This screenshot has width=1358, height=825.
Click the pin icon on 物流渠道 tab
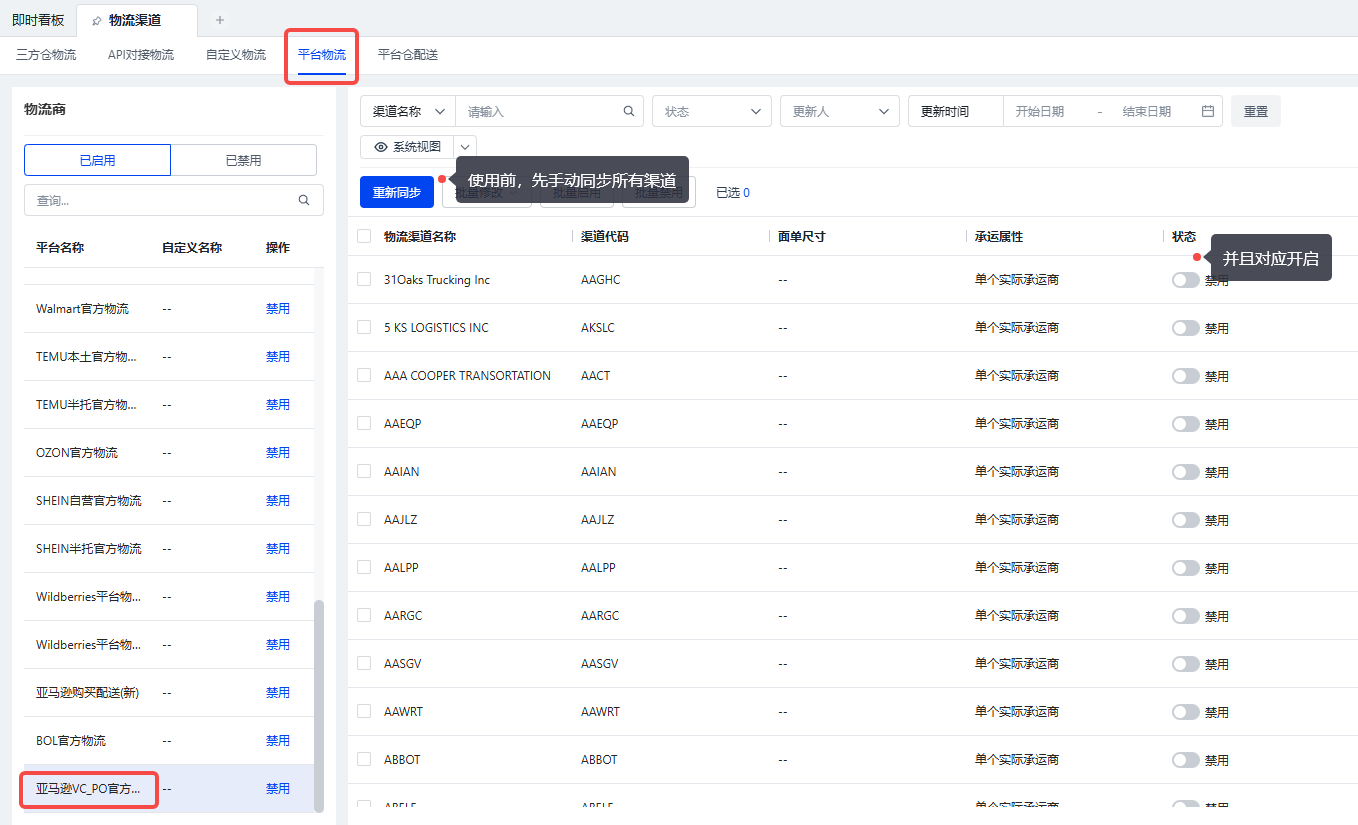96,20
